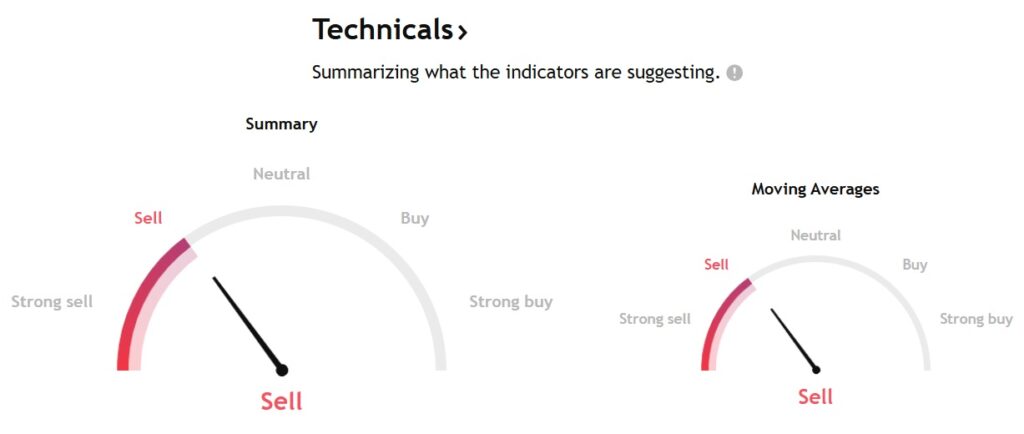
Task: Select the Summary gauge title
Action: 281,124
